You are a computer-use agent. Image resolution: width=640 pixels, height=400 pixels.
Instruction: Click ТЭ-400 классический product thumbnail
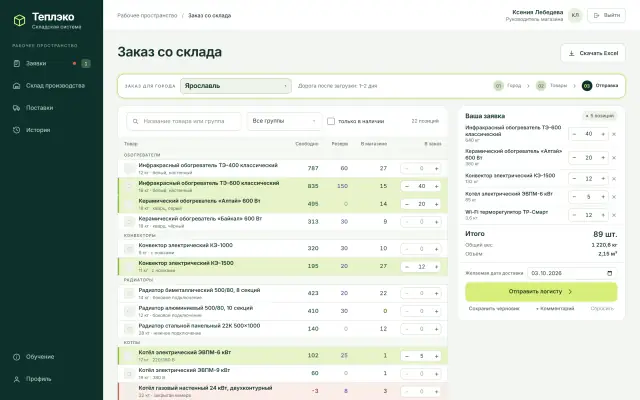(x=129, y=168)
